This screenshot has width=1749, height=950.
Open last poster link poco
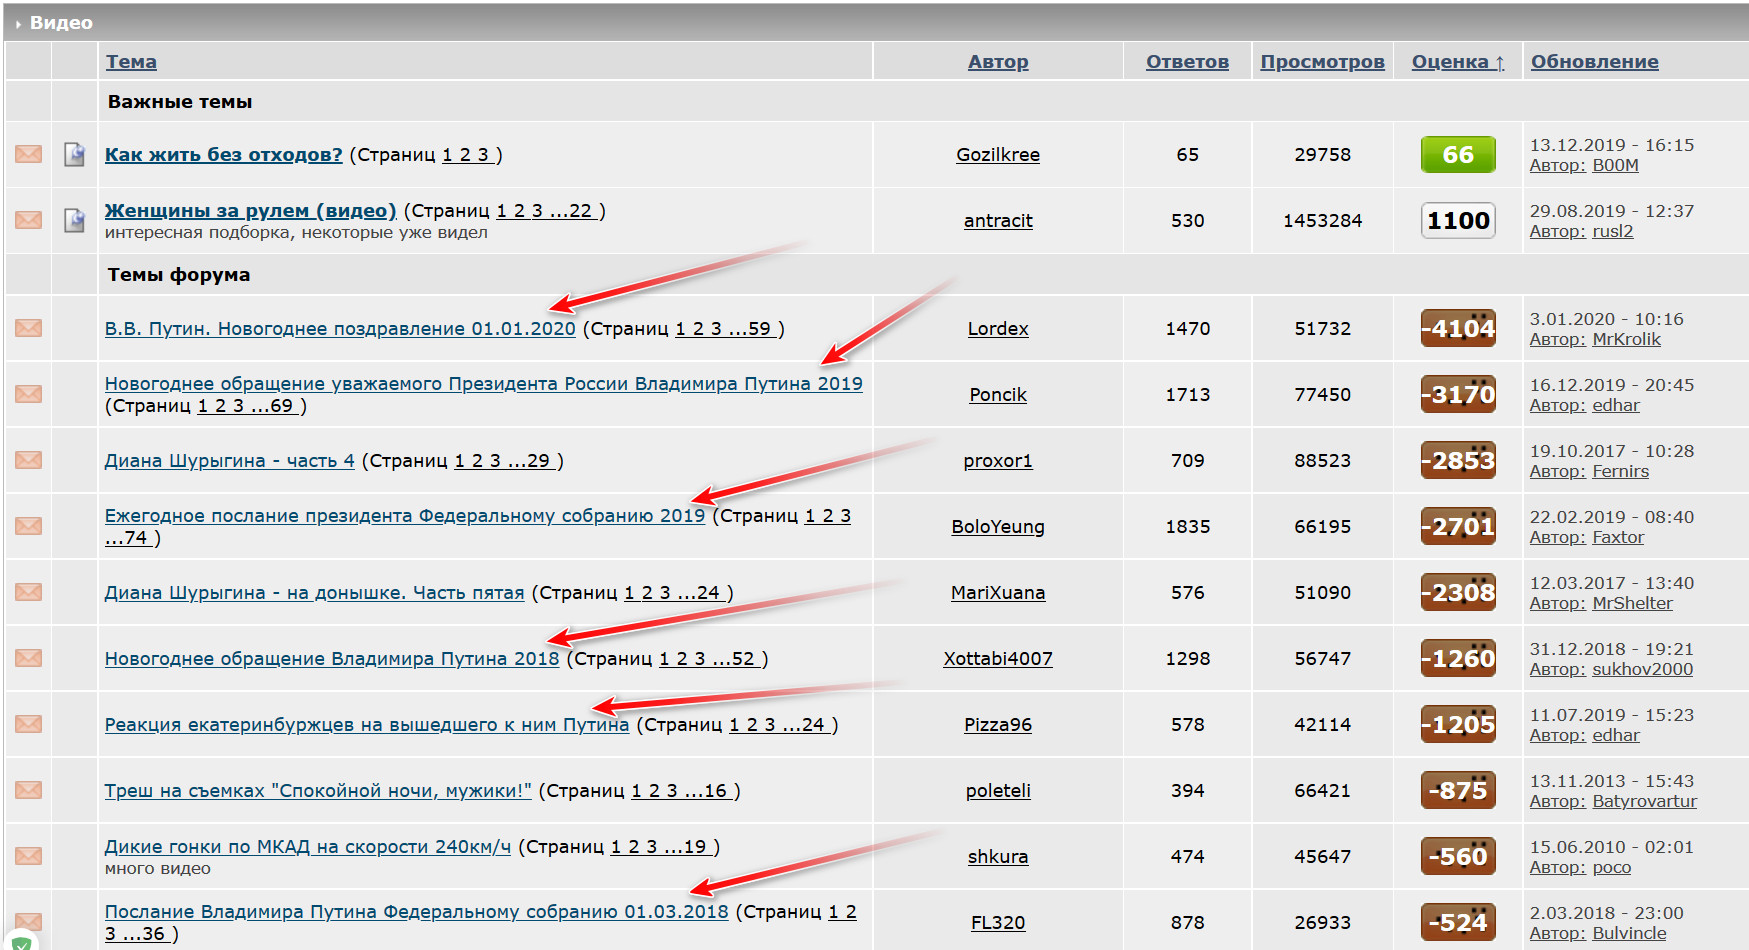[1611, 867]
